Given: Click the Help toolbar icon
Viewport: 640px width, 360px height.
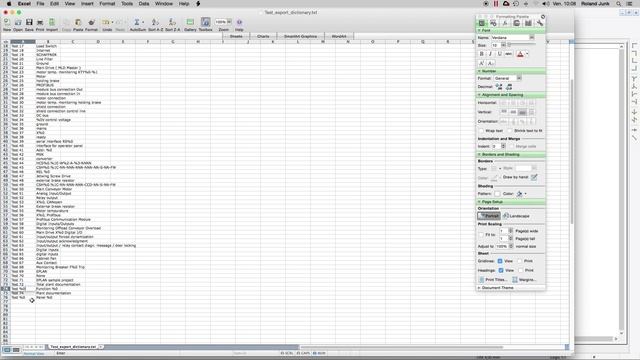Looking at the screenshot, I should pyautogui.click(x=239, y=23).
